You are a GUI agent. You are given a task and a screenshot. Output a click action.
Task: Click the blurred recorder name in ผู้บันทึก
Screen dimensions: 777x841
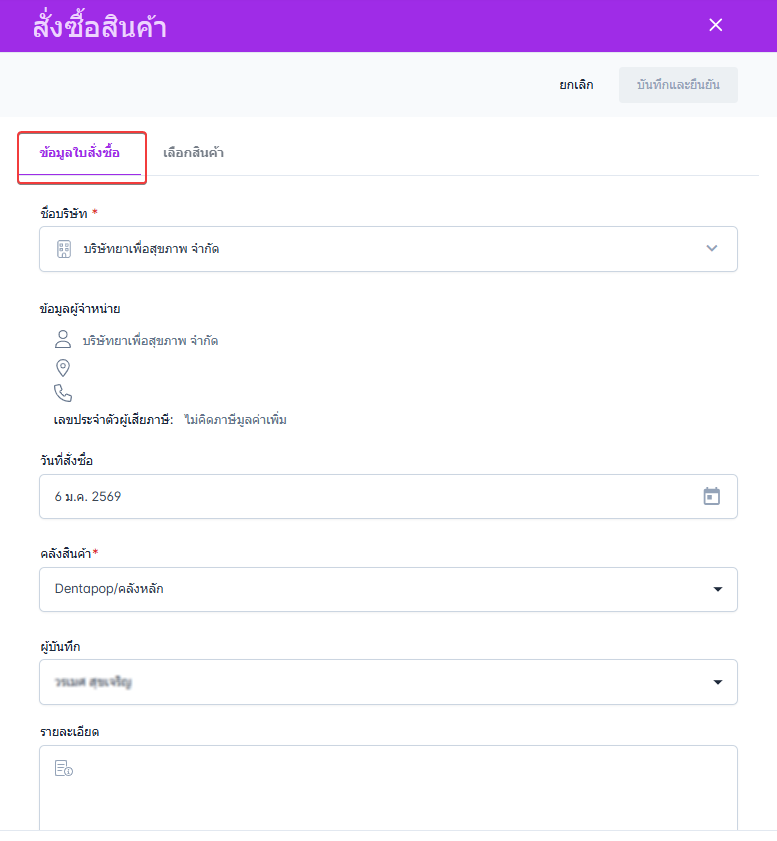click(x=94, y=682)
